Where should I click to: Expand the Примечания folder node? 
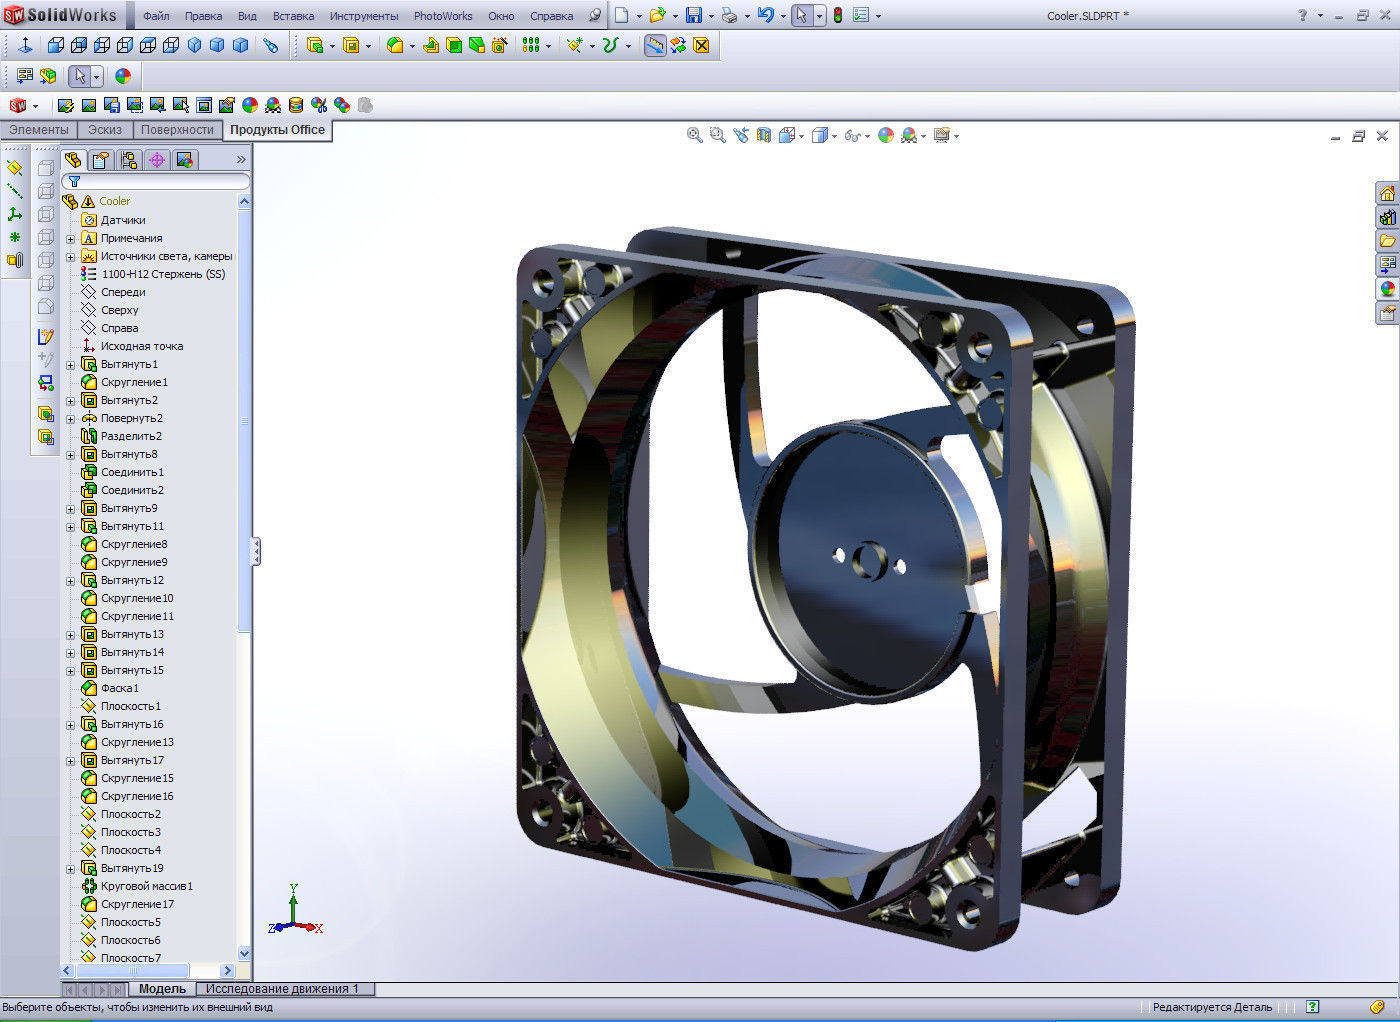pos(71,239)
